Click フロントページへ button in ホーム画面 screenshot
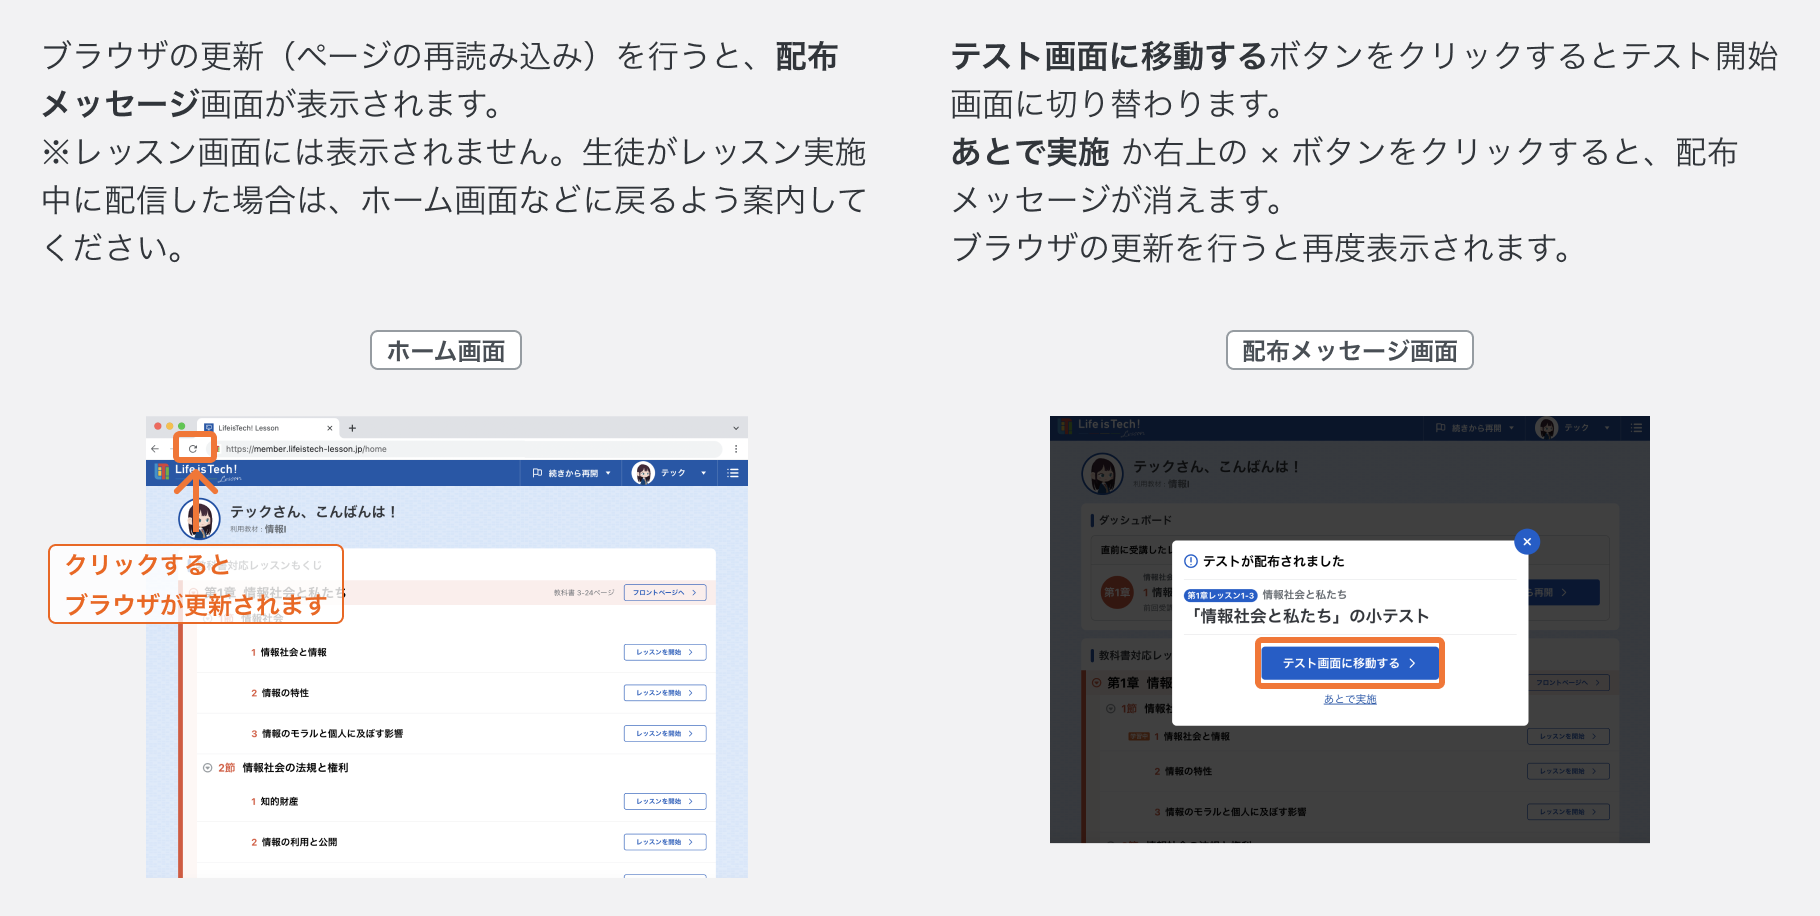This screenshot has height=916, width=1820. pos(665,593)
